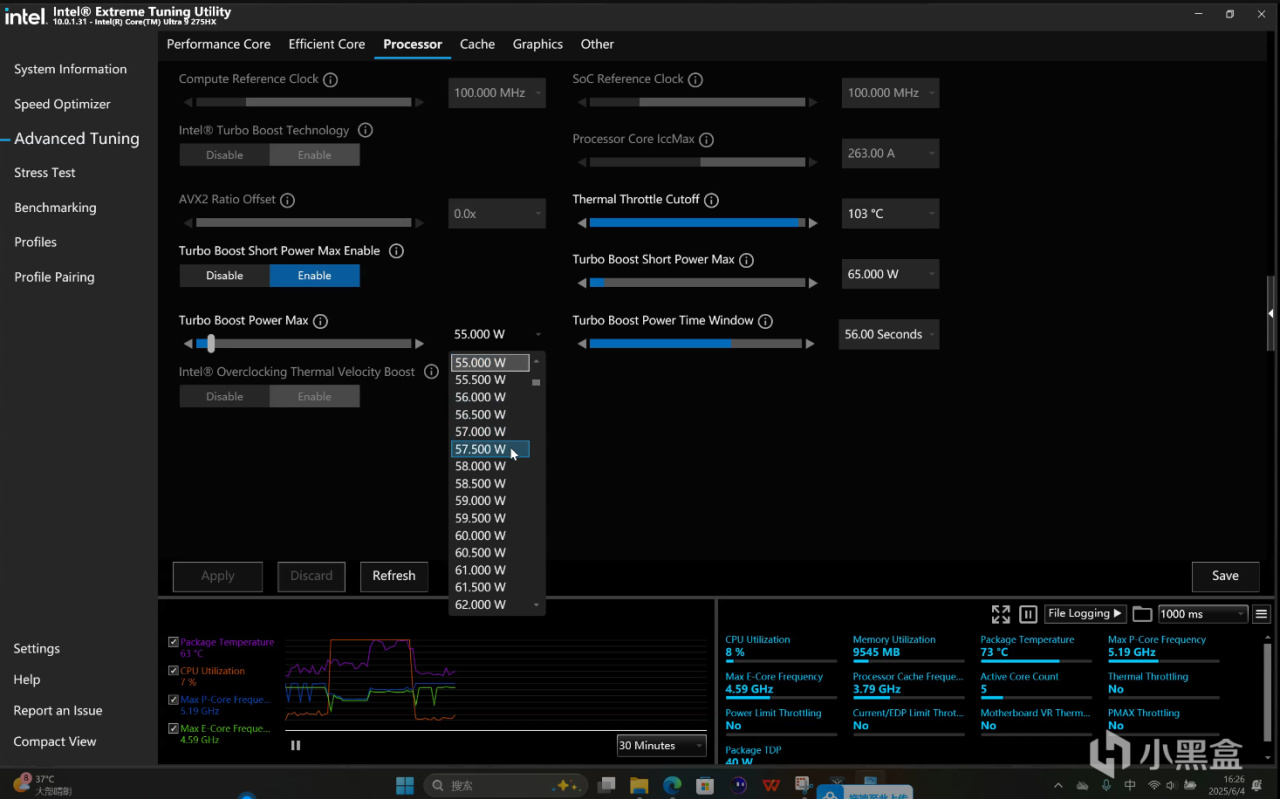Open the Other tab

pos(597,44)
